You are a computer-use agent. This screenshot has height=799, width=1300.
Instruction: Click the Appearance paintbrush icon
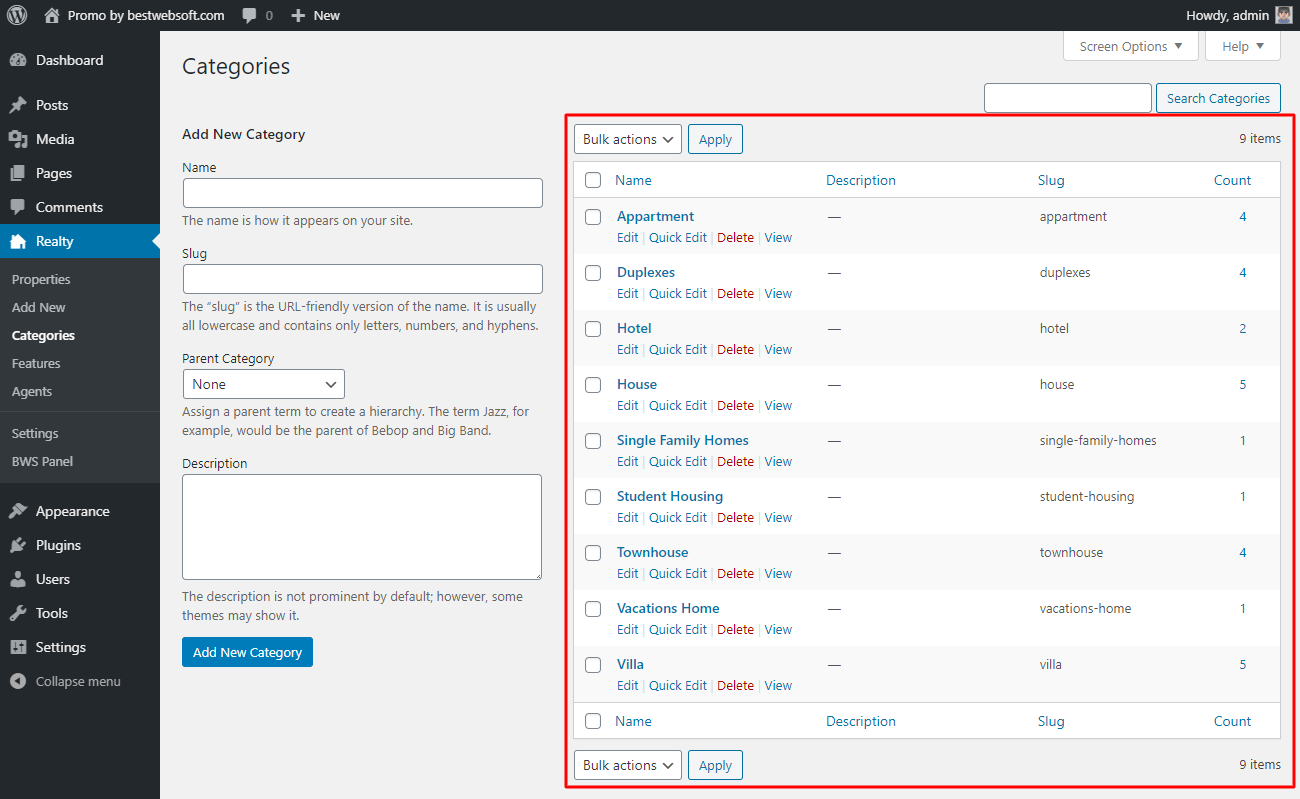tap(18, 511)
